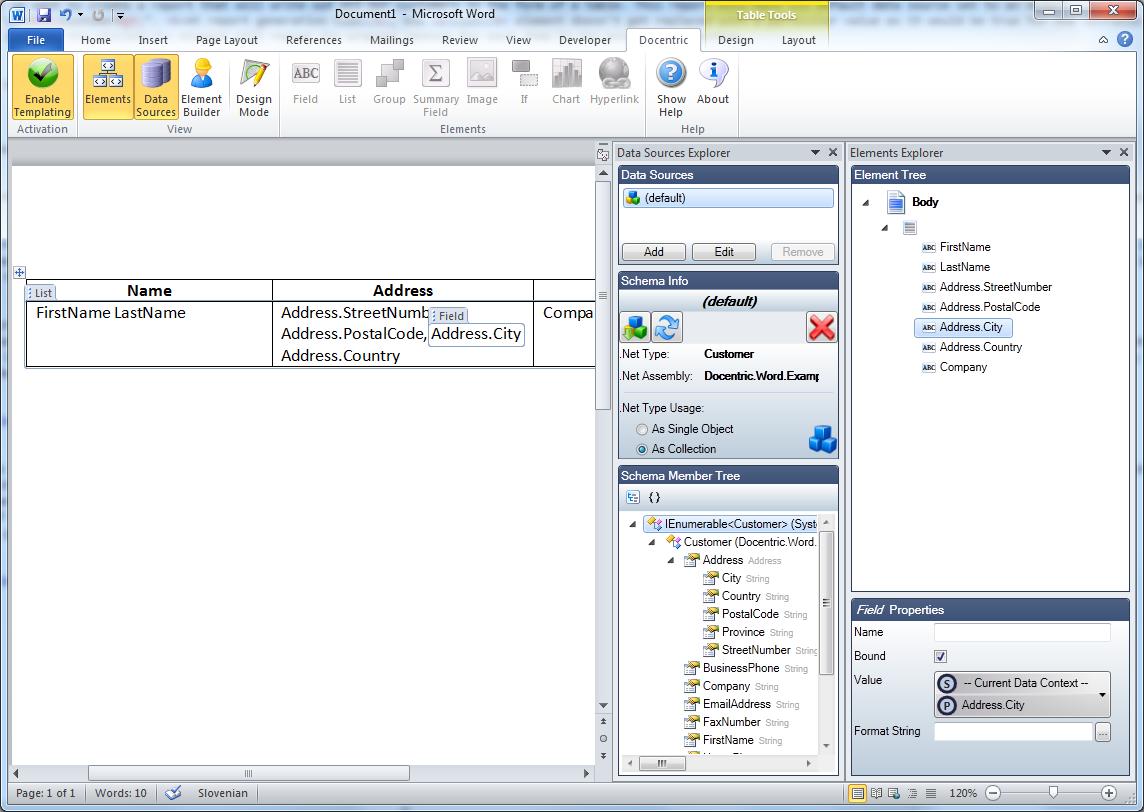Image resolution: width=1144 pixels, height=812 pixels.
Task: Select Company in the Element Tree
Action: pyautogui.click(x=962, y=367)
